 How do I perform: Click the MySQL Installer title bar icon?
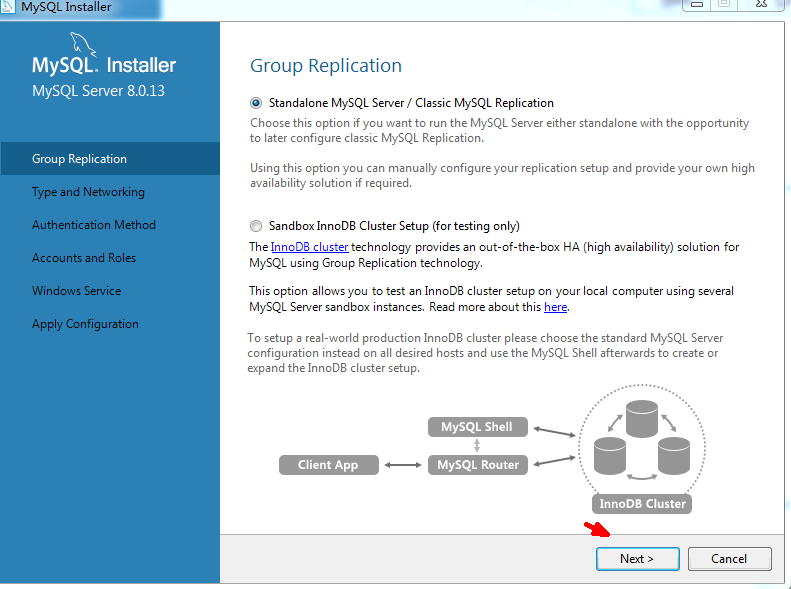(x=8, y=6)
